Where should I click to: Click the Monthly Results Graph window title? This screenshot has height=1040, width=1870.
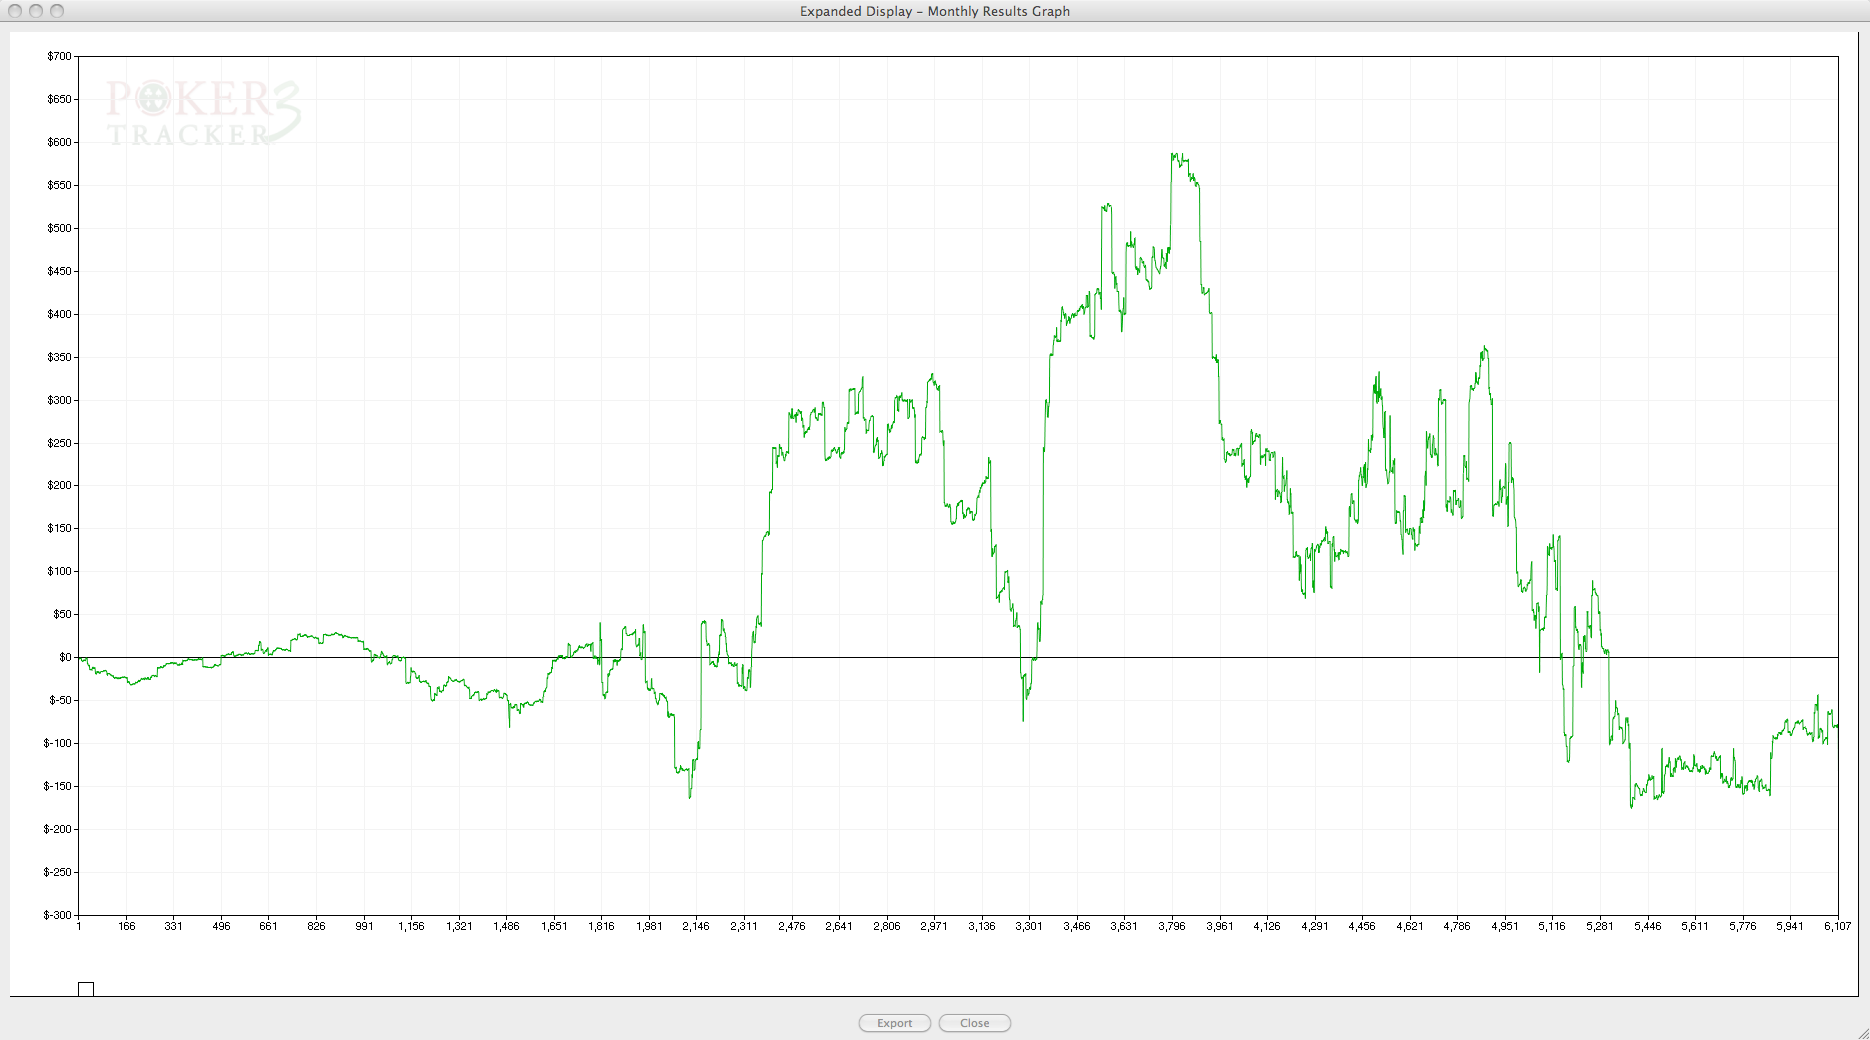[934, 11]
